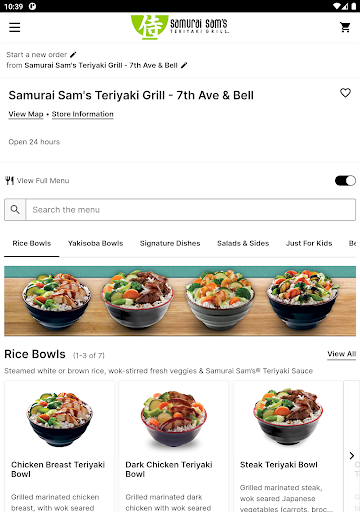
Task: View All rice bowls
Action: (342, 354)
